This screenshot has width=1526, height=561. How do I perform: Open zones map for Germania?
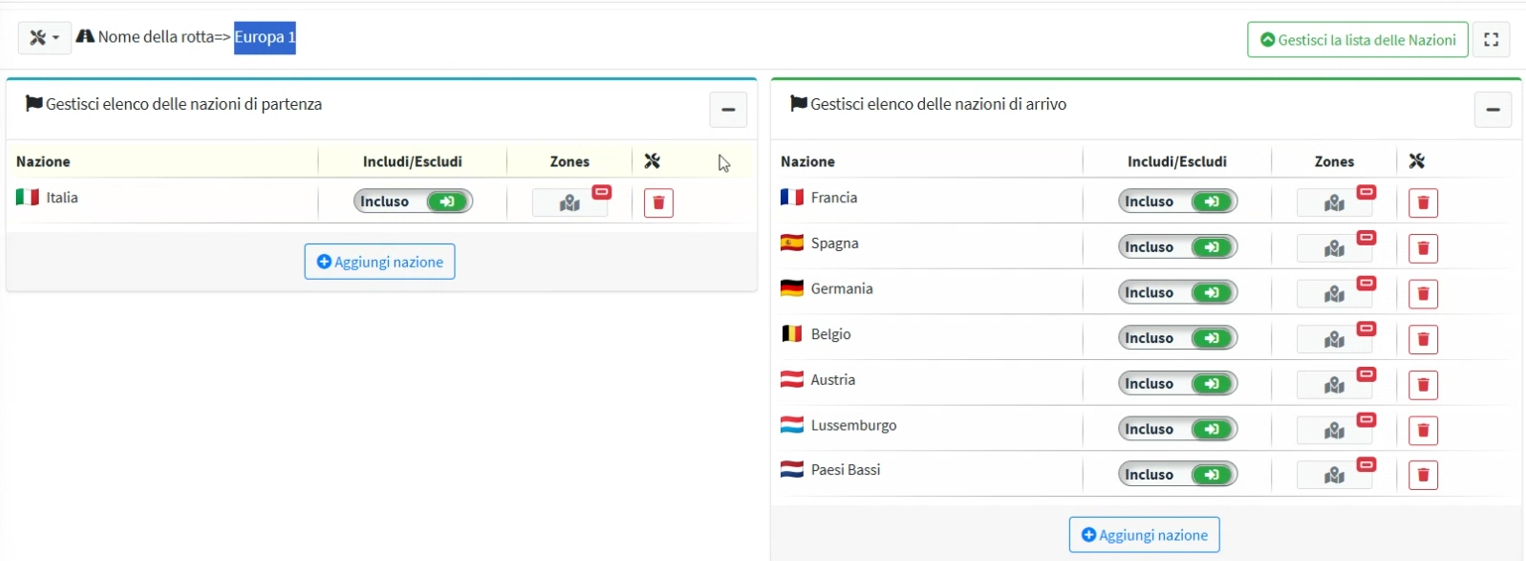coord(1334,294)
